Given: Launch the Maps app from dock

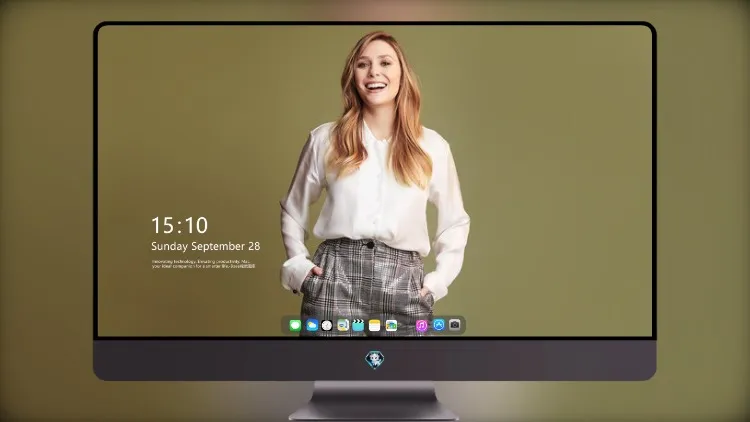Looking at the screenshot, I should point(343,325).
